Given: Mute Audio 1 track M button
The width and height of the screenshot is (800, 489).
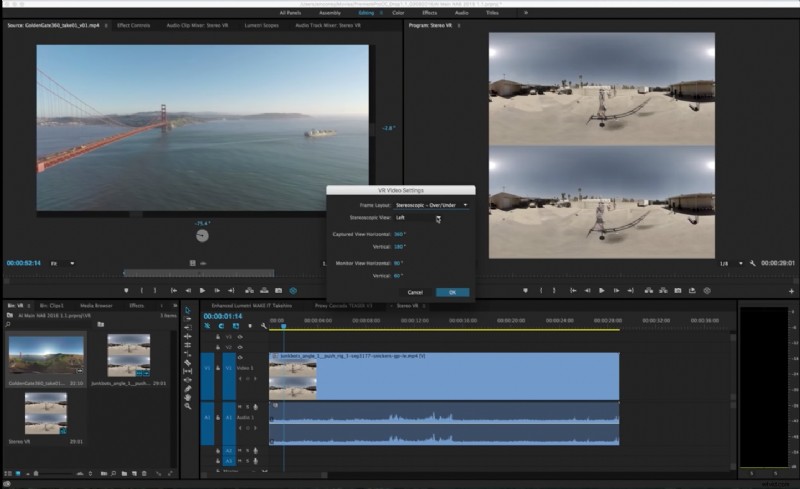Looking at the screenshot, I should point(239,407).
